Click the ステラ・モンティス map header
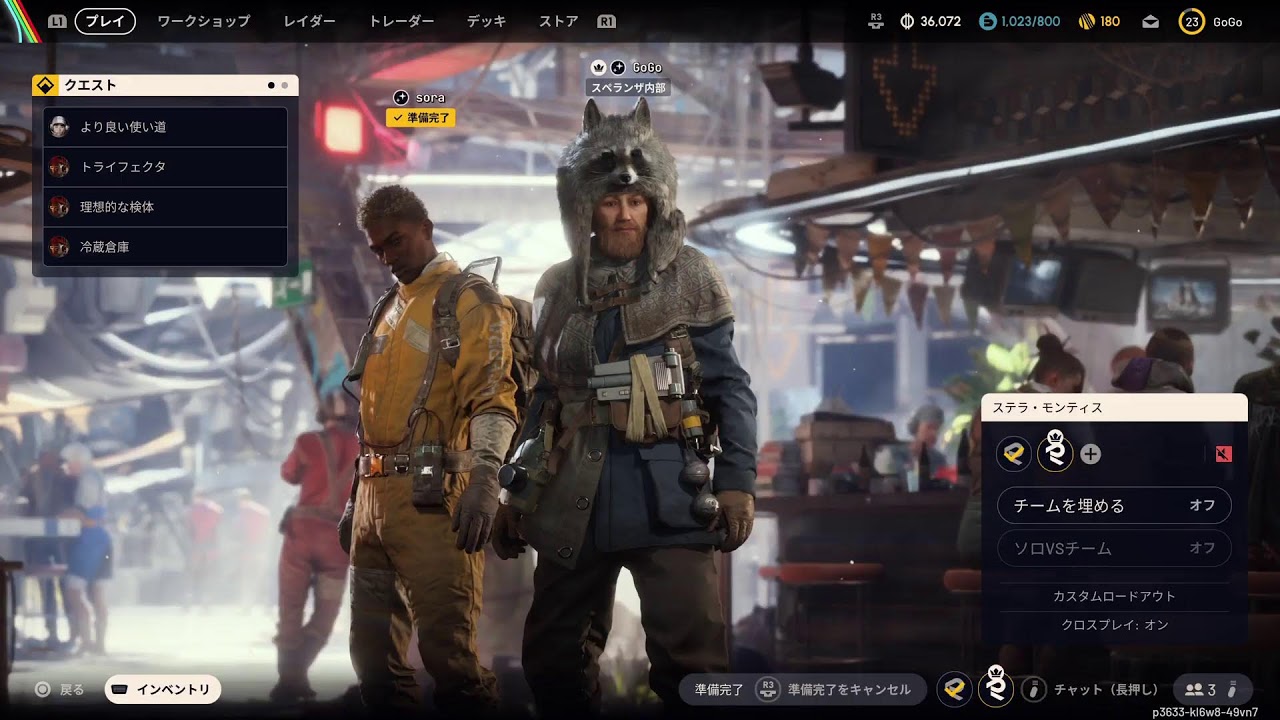 point(1114,408)
